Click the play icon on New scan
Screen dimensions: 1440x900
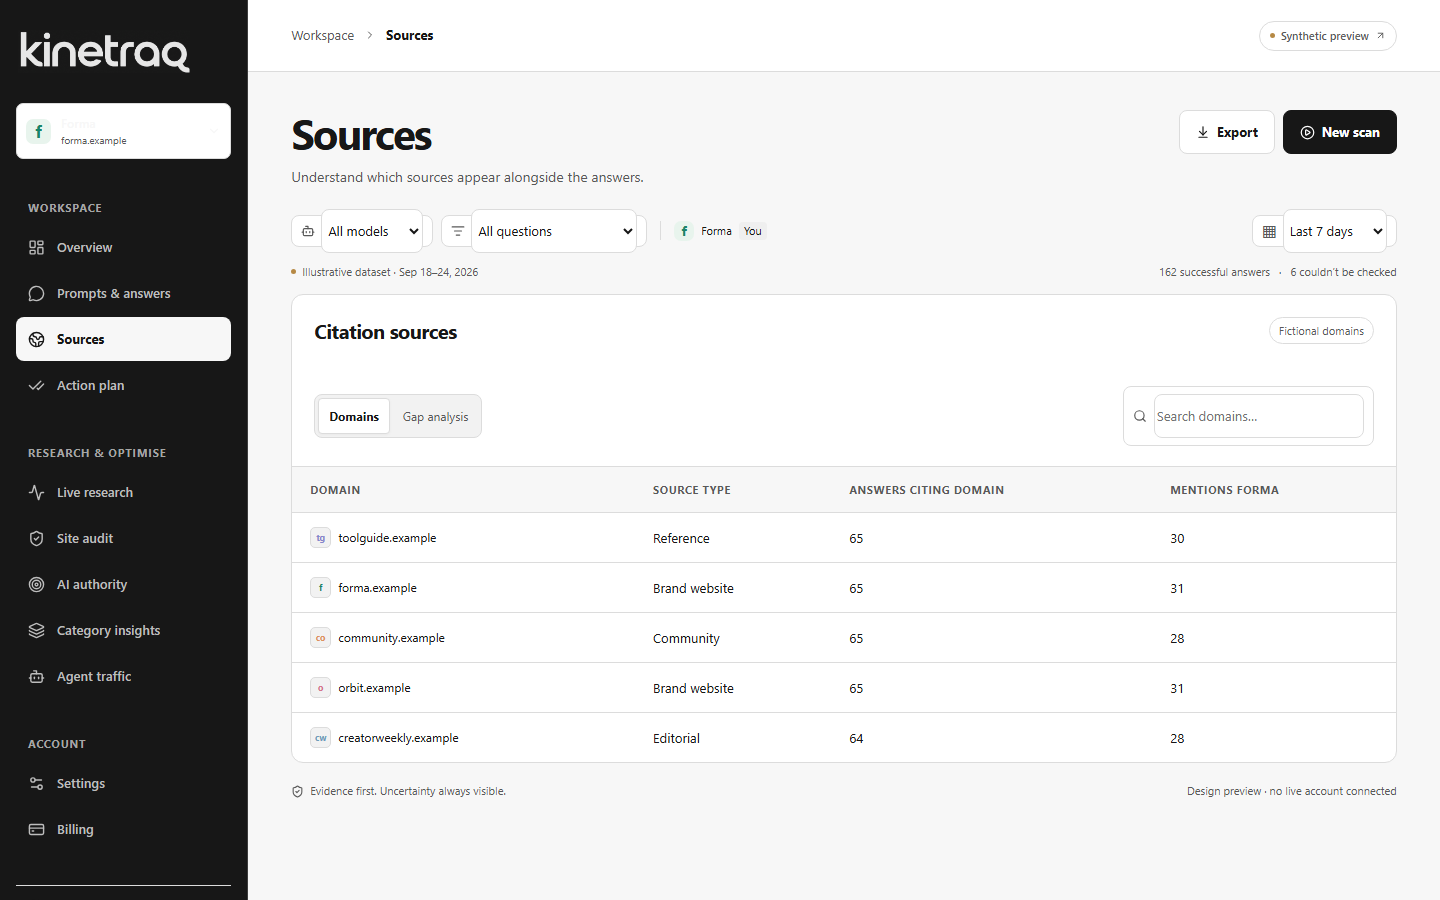(x=1307, y=132)
